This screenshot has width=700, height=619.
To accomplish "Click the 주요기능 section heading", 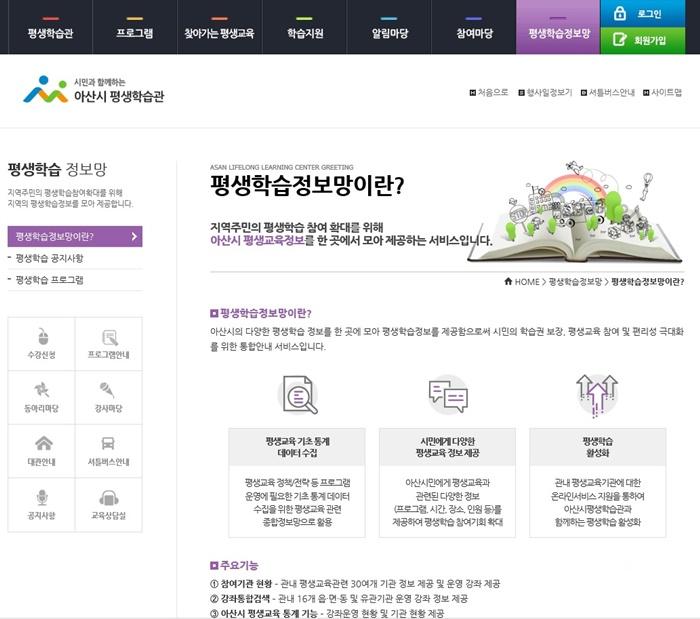I will [234, 565].
